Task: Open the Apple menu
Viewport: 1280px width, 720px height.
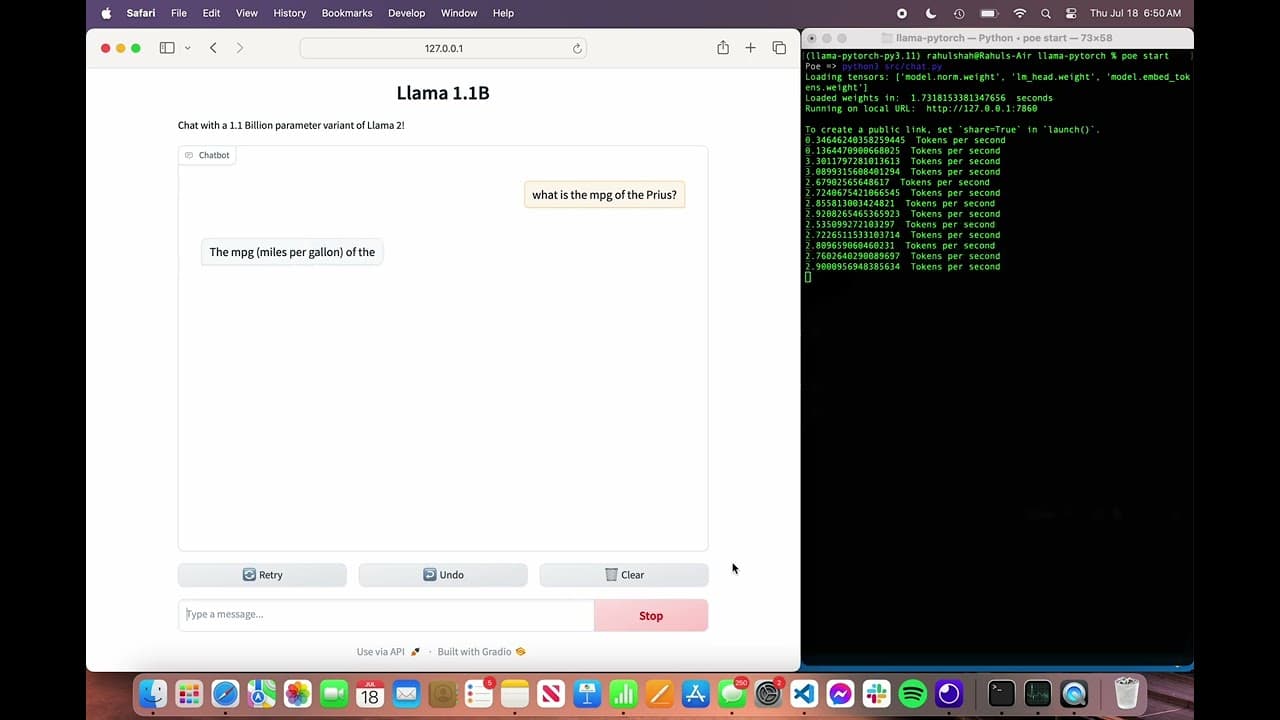Action: click(x=106, y=13)
